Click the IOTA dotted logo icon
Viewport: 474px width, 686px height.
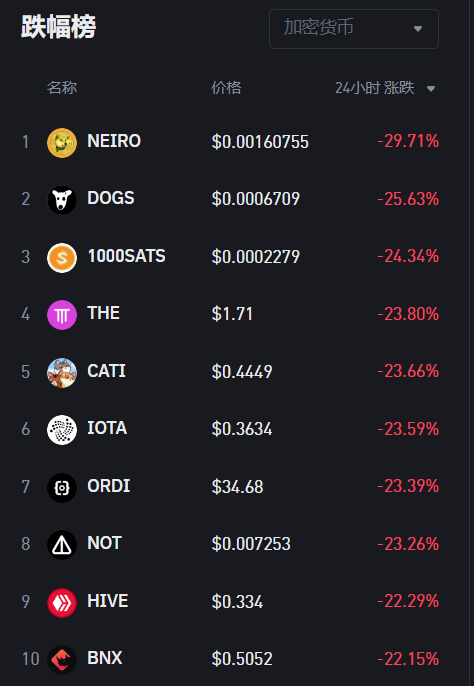[x=62, y=430]
